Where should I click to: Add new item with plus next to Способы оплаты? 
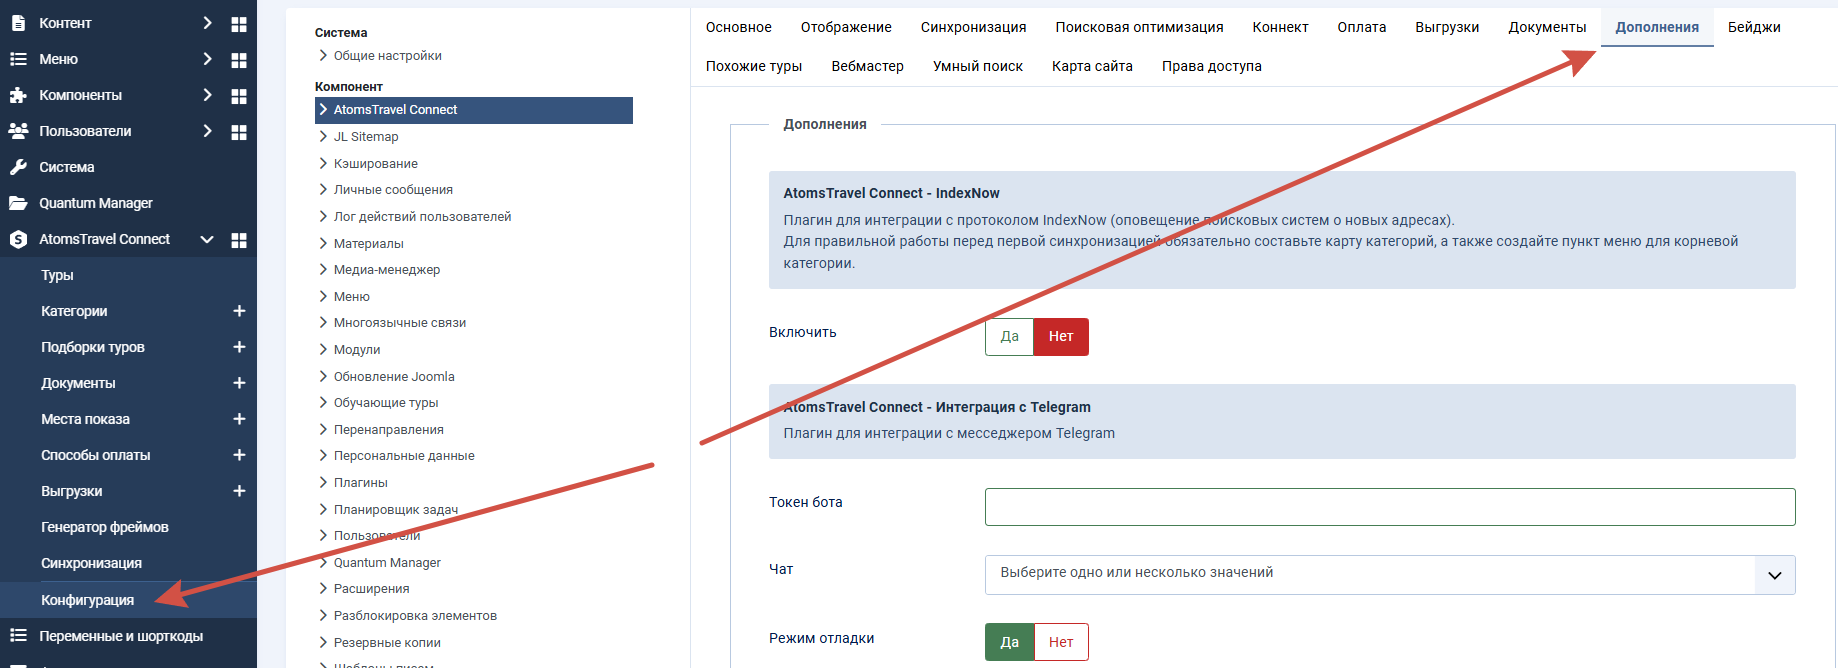[x=239, y=455]
